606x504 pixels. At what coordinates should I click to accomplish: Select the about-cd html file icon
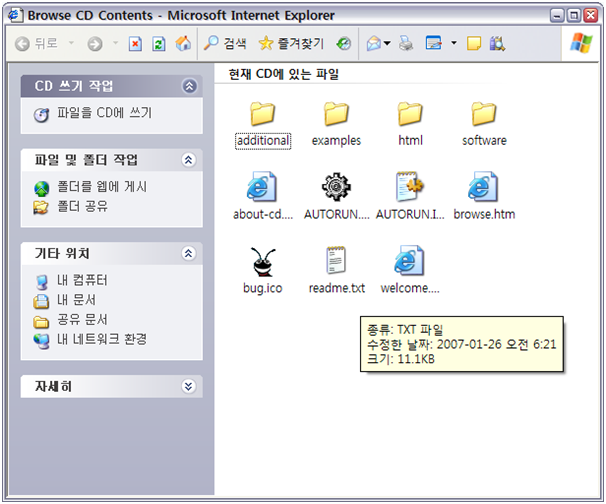click(x=262, y=187)
